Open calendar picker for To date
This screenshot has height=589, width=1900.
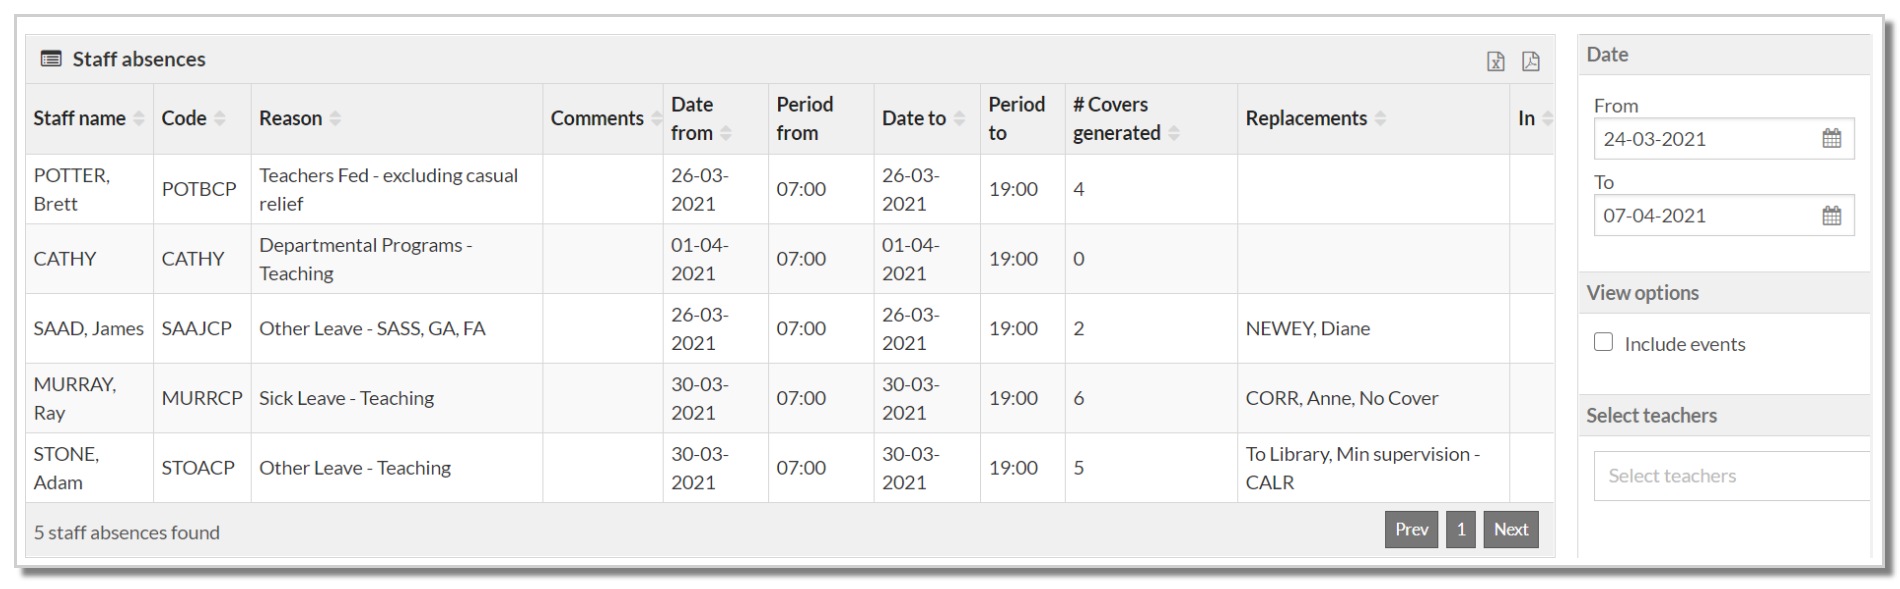click(x=1831, y=216)
